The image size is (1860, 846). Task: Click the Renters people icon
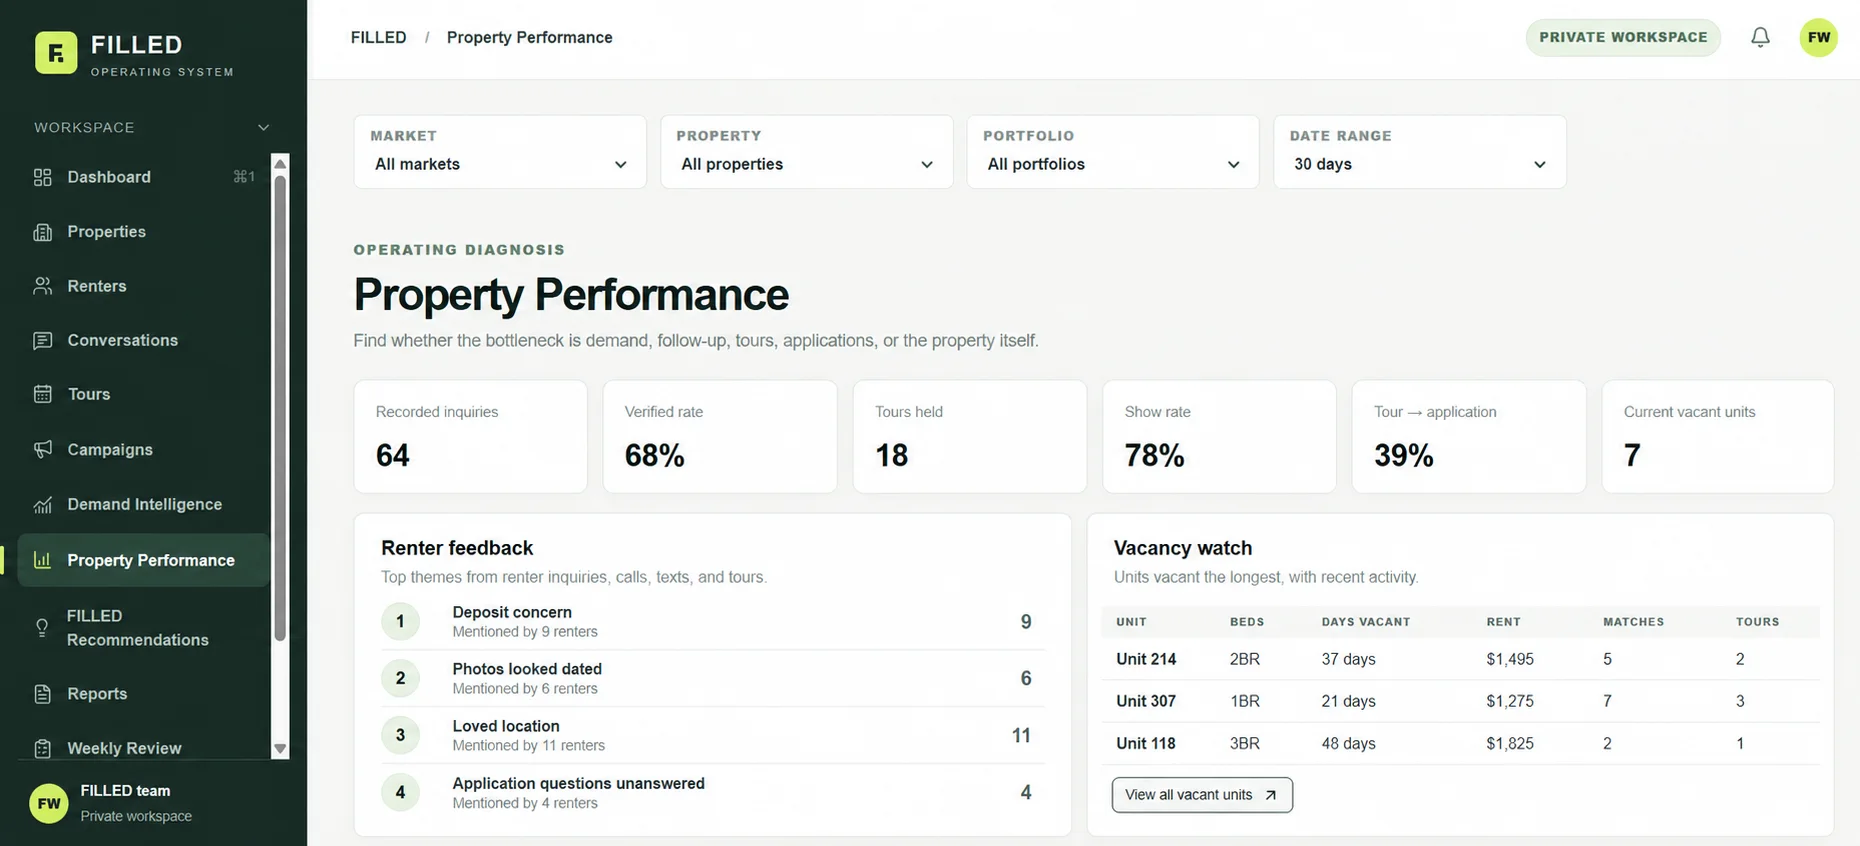(x=42, y=286)
